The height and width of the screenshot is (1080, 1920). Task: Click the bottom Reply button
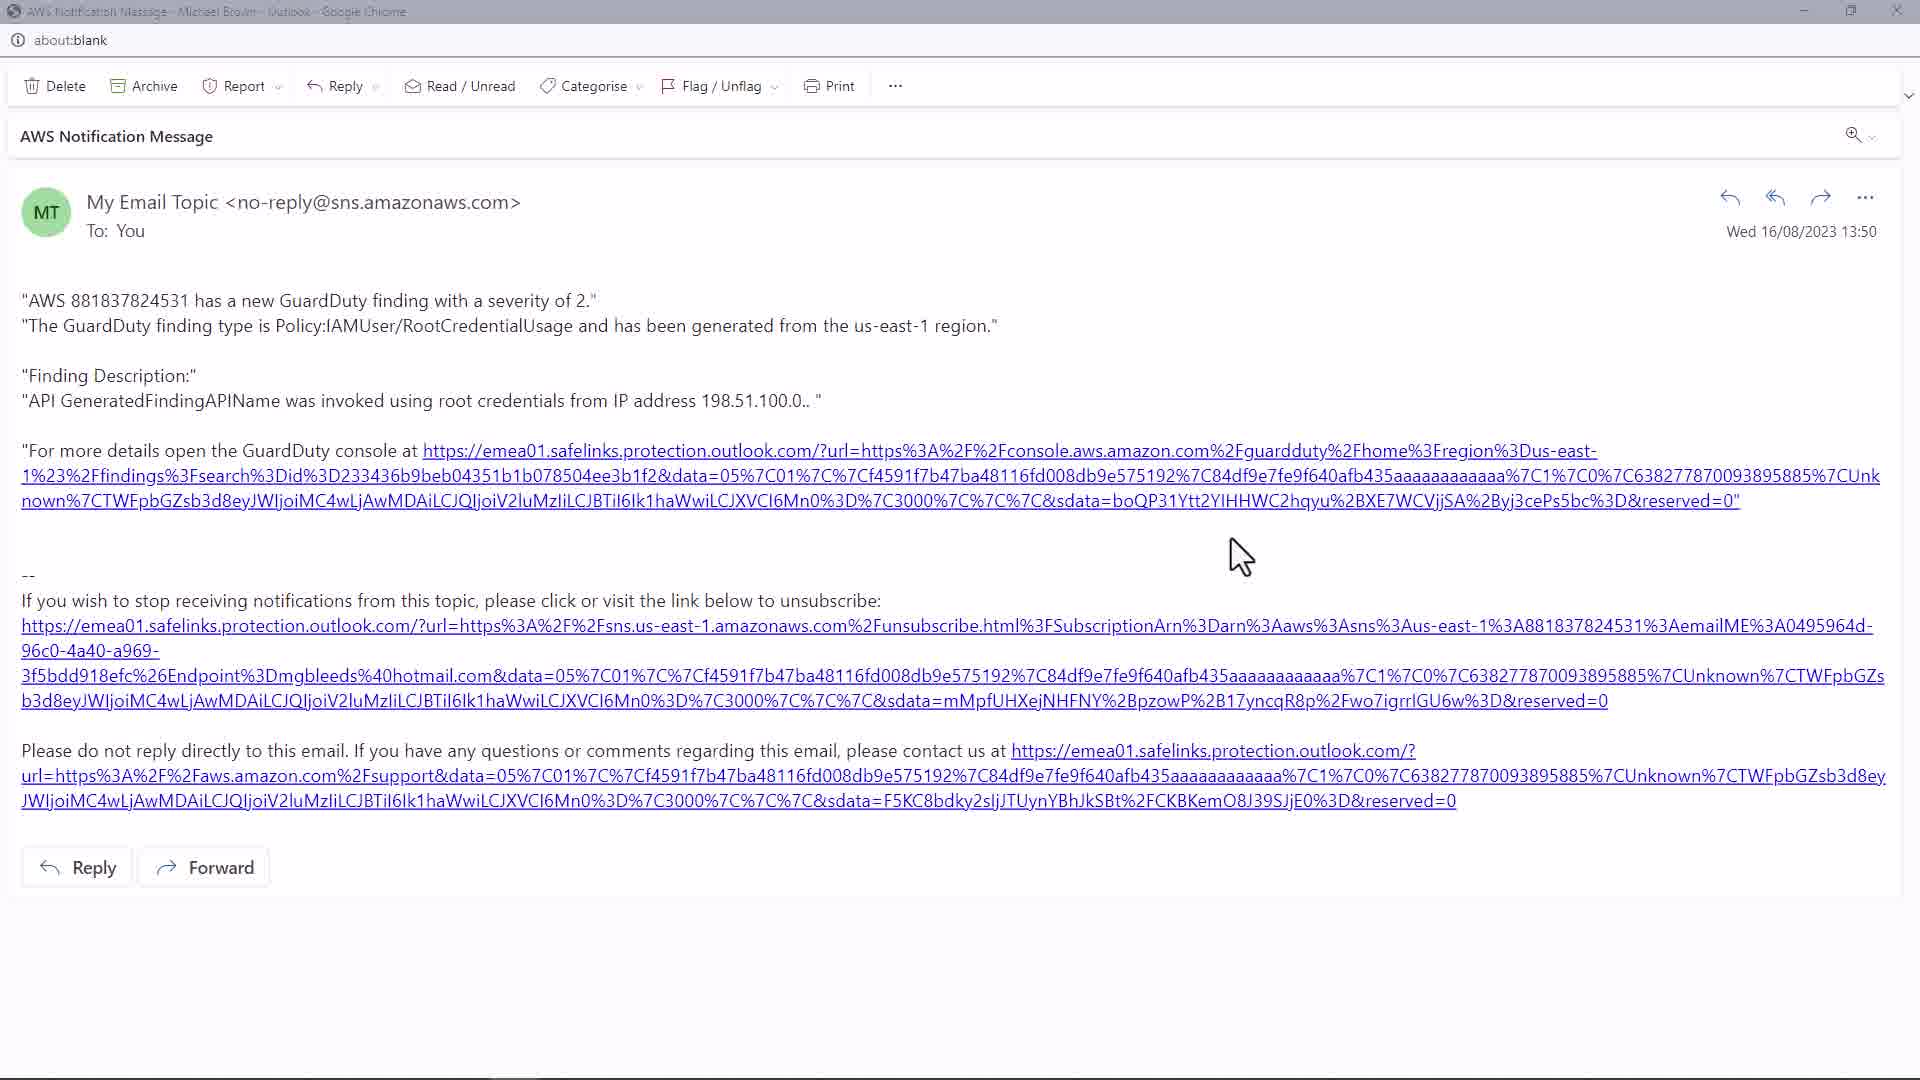[77, 867]
